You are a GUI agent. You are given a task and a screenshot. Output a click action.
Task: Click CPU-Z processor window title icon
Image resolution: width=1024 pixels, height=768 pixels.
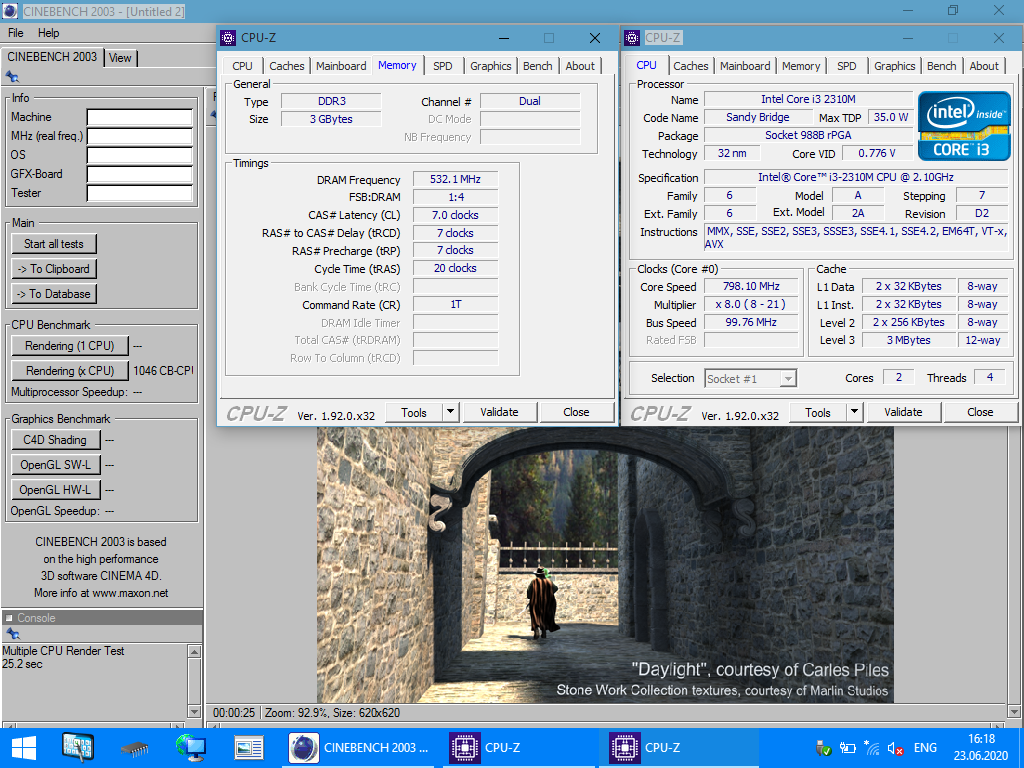tap(632, 38)
